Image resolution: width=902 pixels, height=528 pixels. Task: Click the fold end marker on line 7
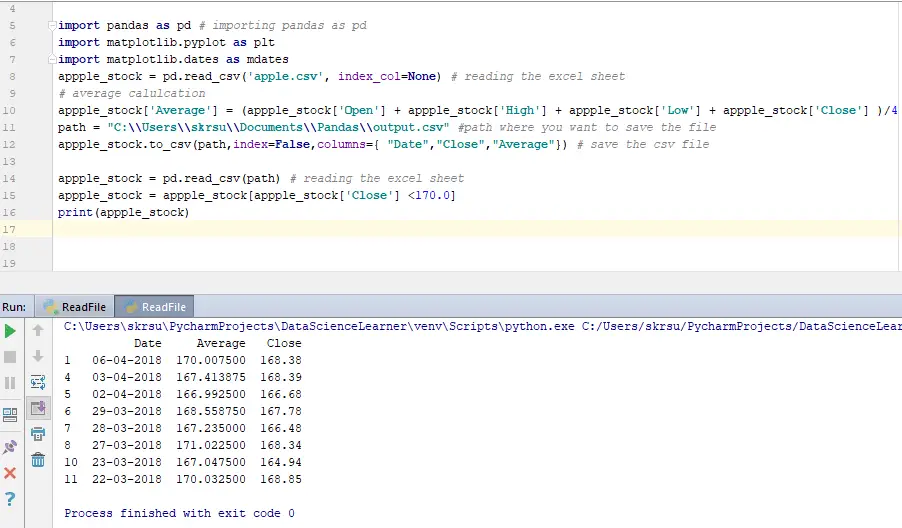(x=52, y=59)
